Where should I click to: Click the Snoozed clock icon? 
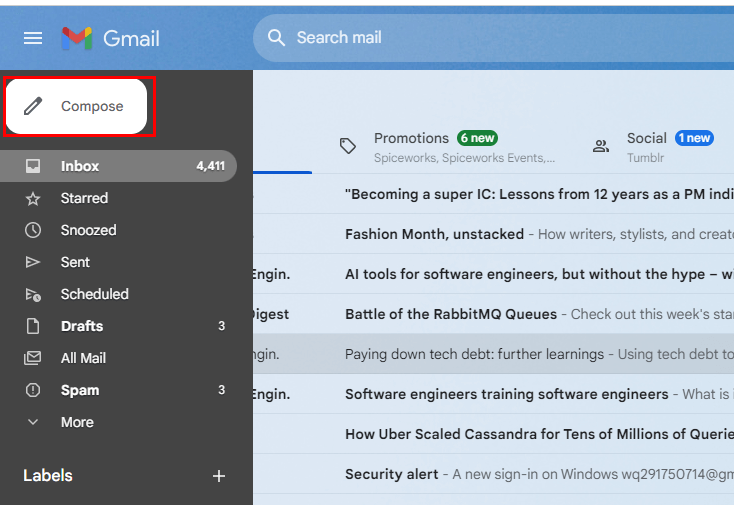click(x=33, y=230)
